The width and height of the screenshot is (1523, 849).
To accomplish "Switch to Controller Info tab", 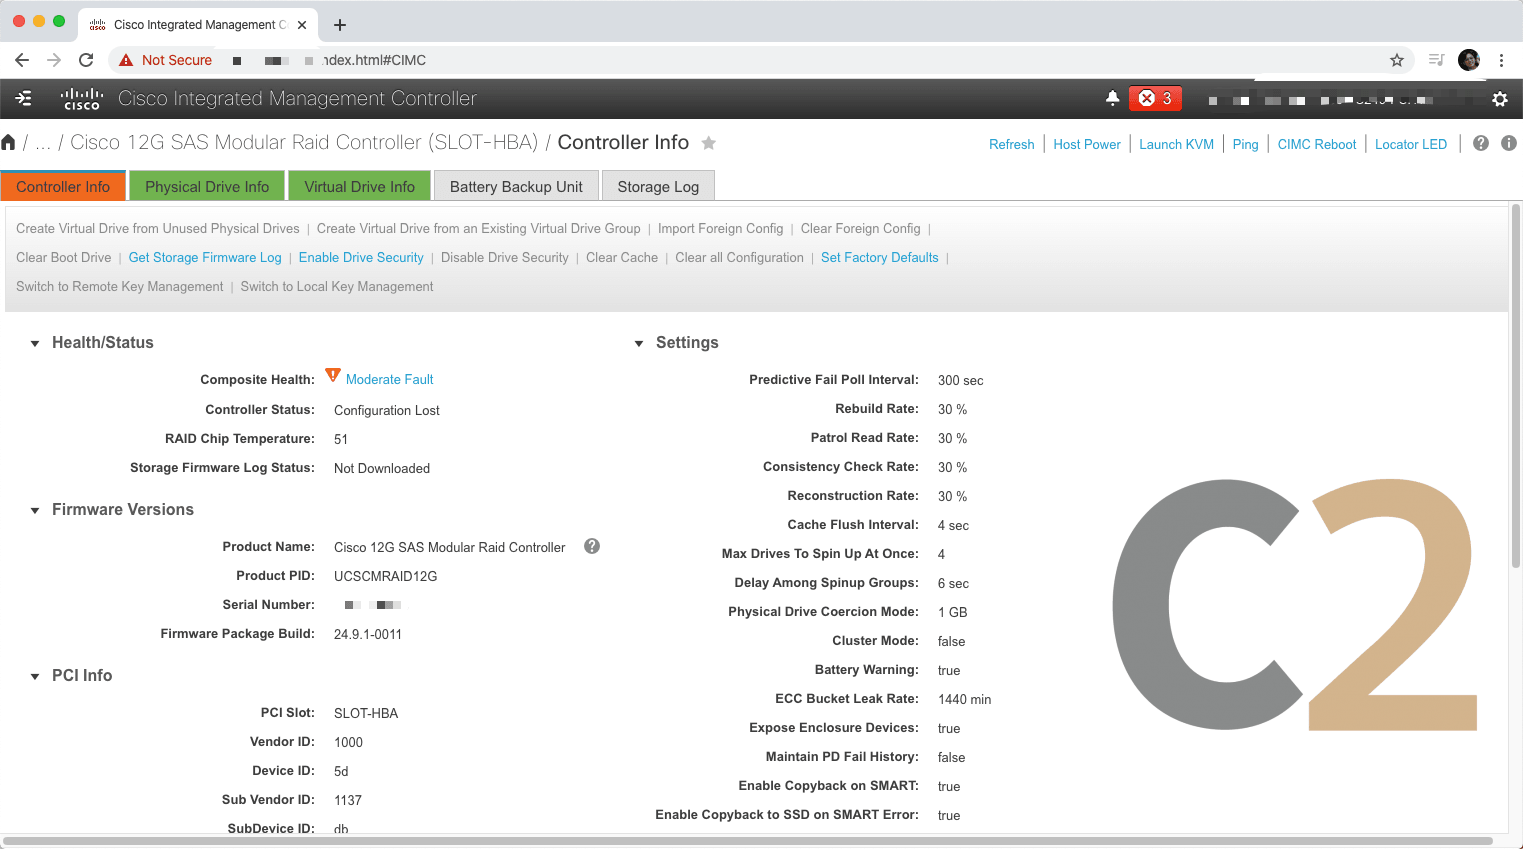I will 63,186.
